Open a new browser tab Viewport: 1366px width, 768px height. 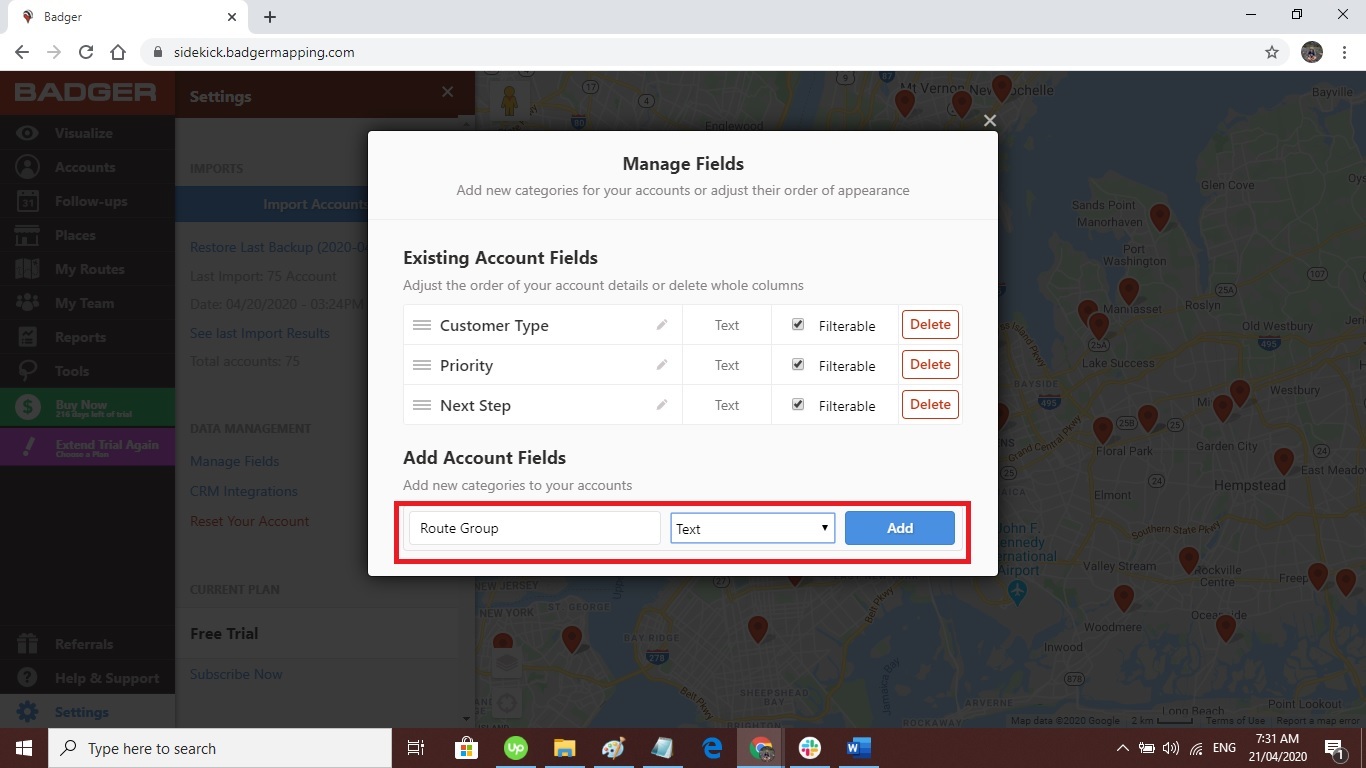point(270,17)
